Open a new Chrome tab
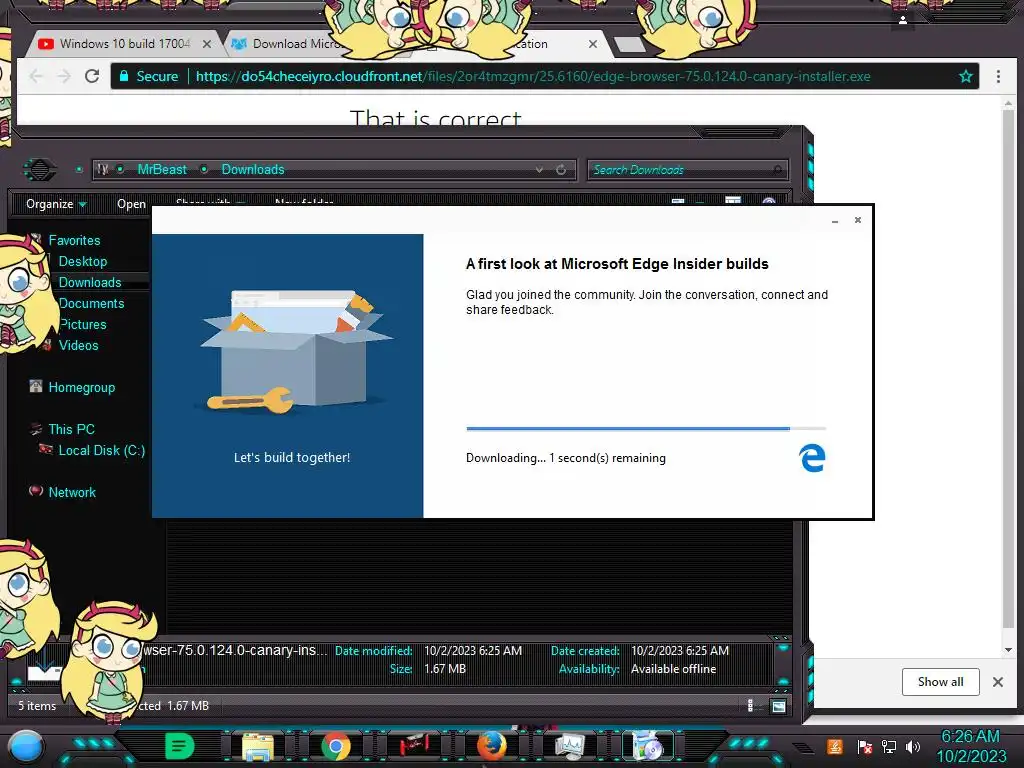Viewport: 1024px width, 768px height. coord(630,44)
